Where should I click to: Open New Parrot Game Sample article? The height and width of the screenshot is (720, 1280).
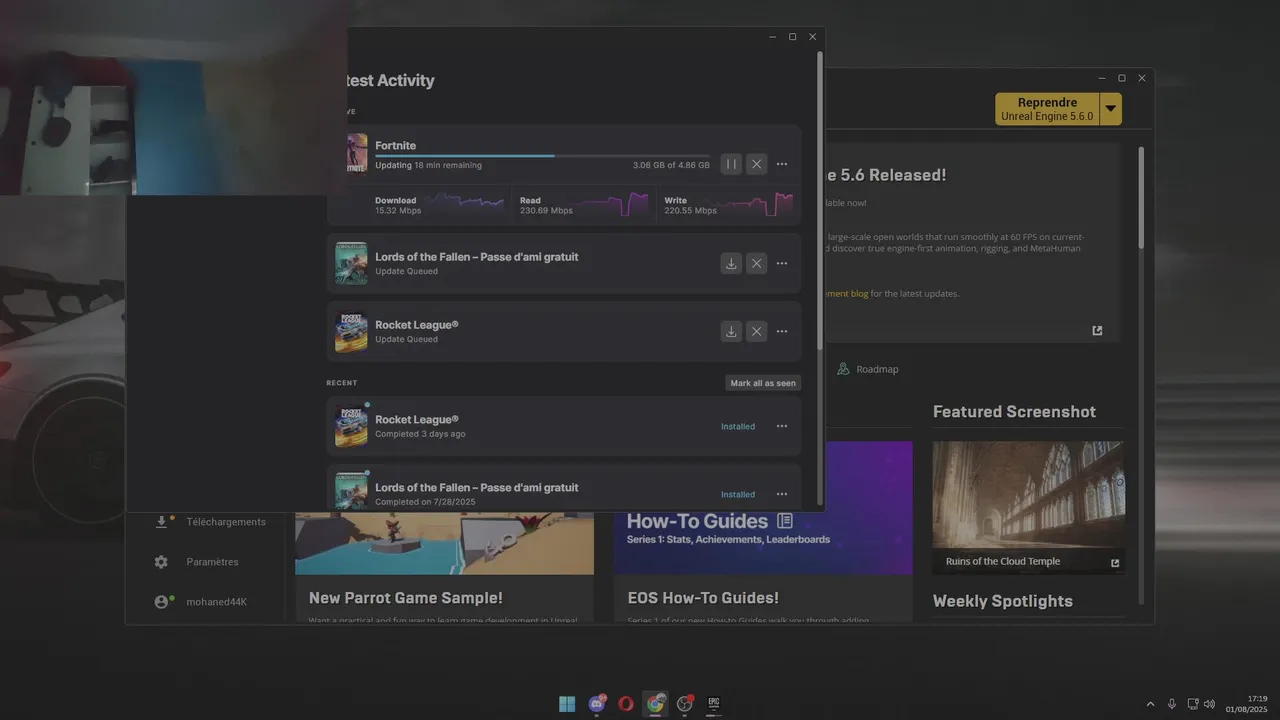tap(406, 598)
